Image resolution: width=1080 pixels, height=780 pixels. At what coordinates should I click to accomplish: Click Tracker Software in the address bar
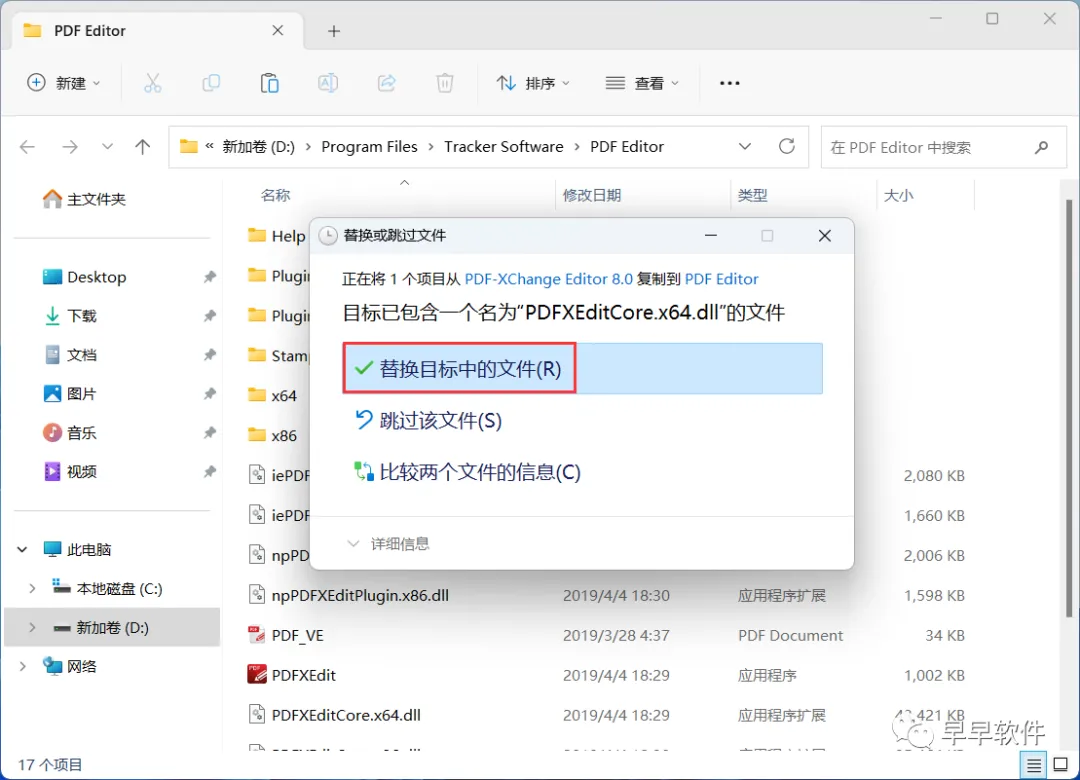[x=503, y=147]
